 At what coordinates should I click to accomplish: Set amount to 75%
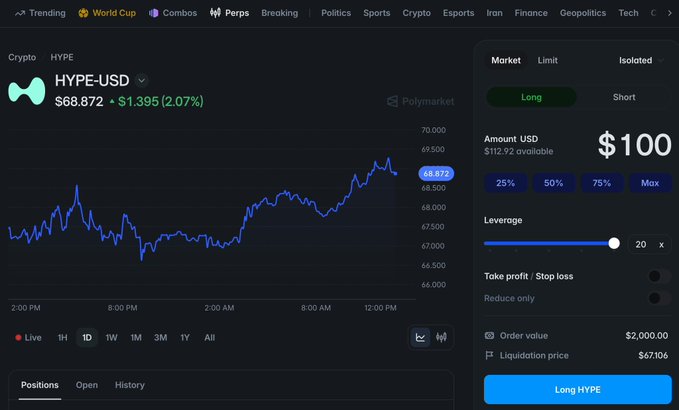[602, 183]
